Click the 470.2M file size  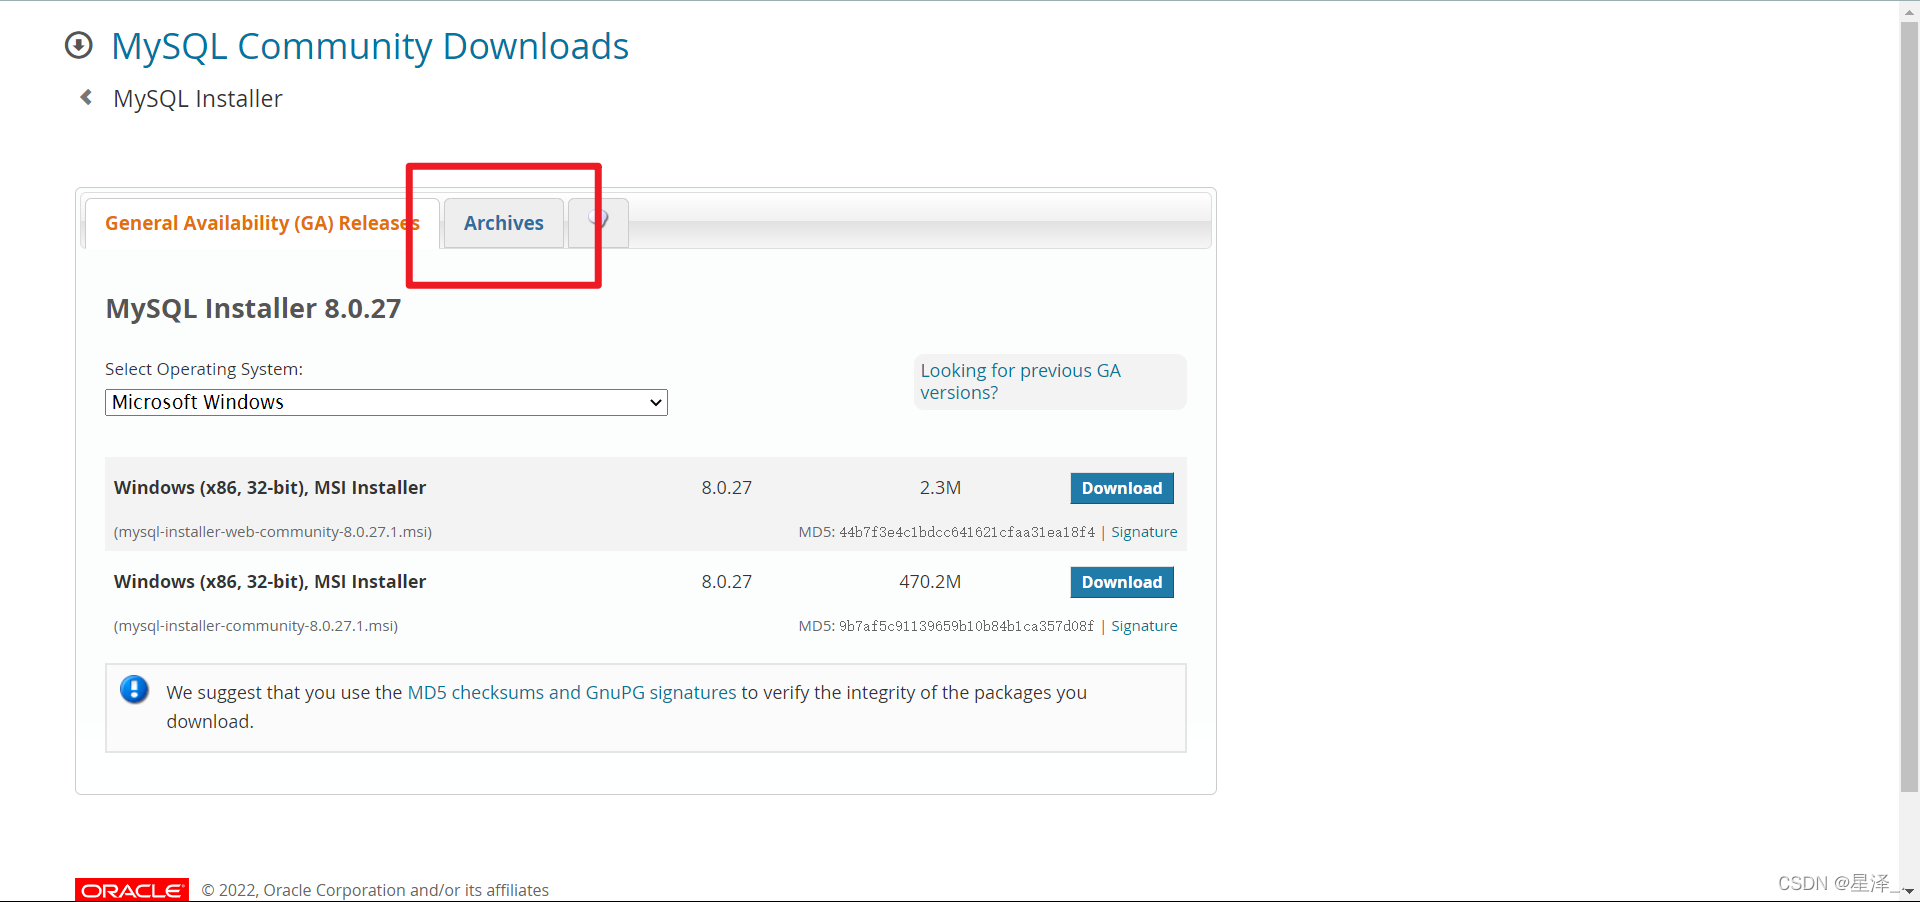[x=930, y=582]
